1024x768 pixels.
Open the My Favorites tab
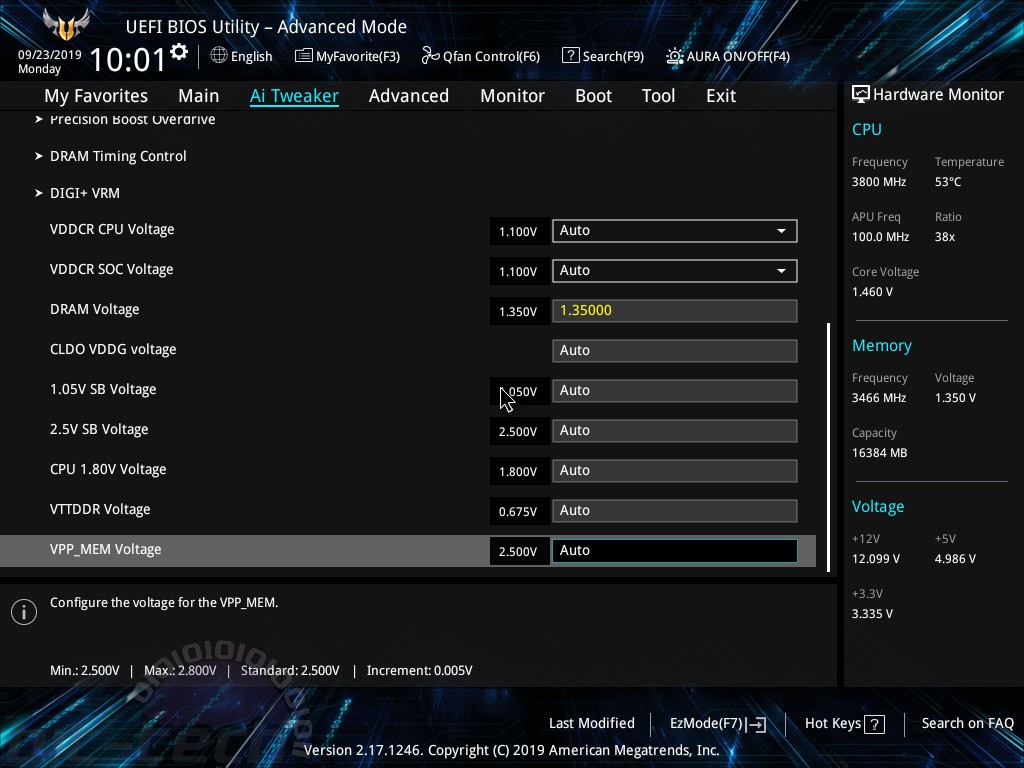[96, 96]
